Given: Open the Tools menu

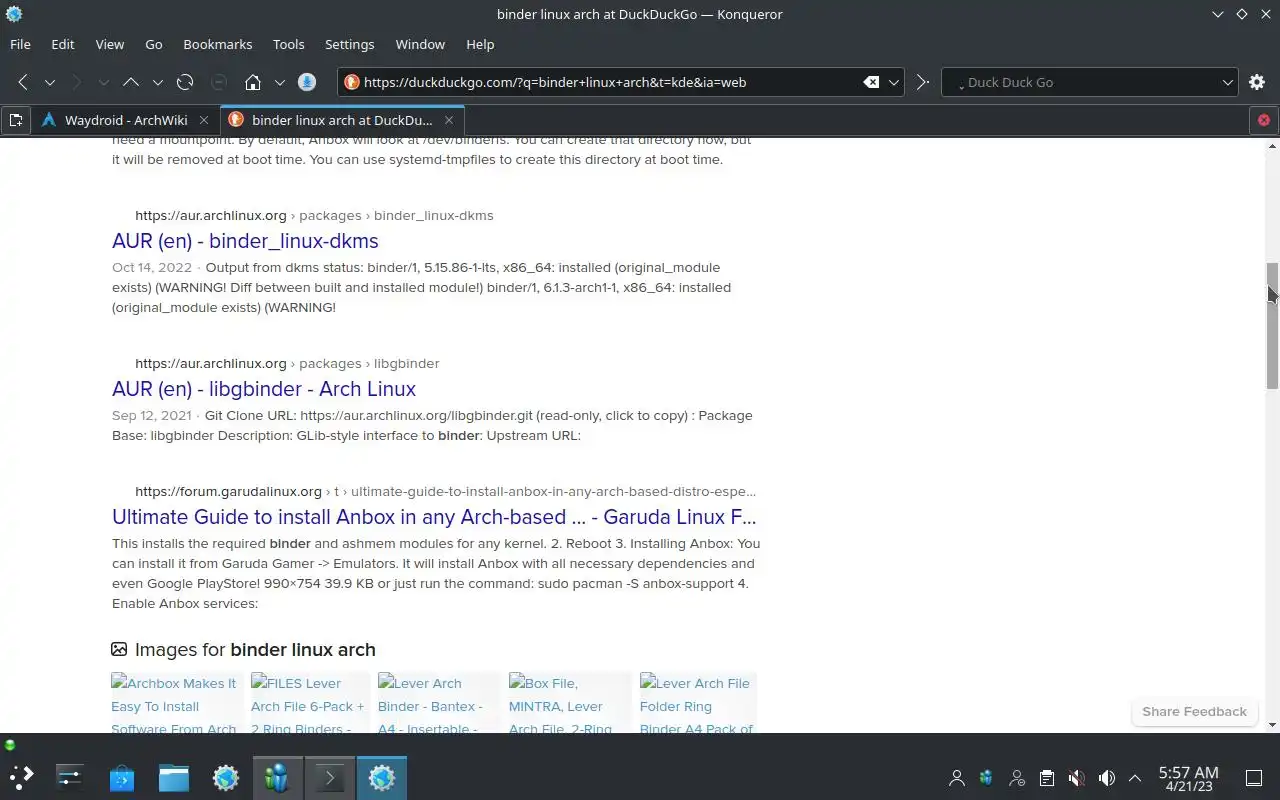Looking at the screenshot, I should pos(289,44).
